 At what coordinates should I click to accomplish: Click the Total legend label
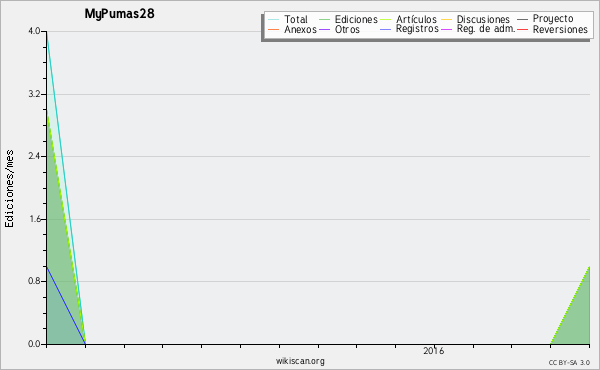(296, 19)
